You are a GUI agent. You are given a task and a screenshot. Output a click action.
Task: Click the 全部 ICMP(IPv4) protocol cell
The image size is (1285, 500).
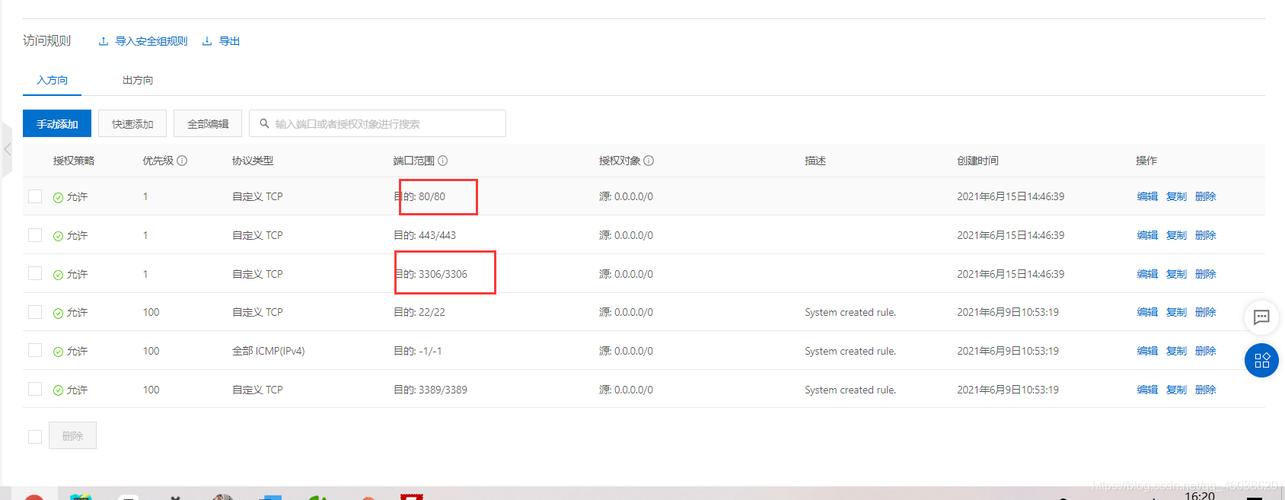click(269, 352)
